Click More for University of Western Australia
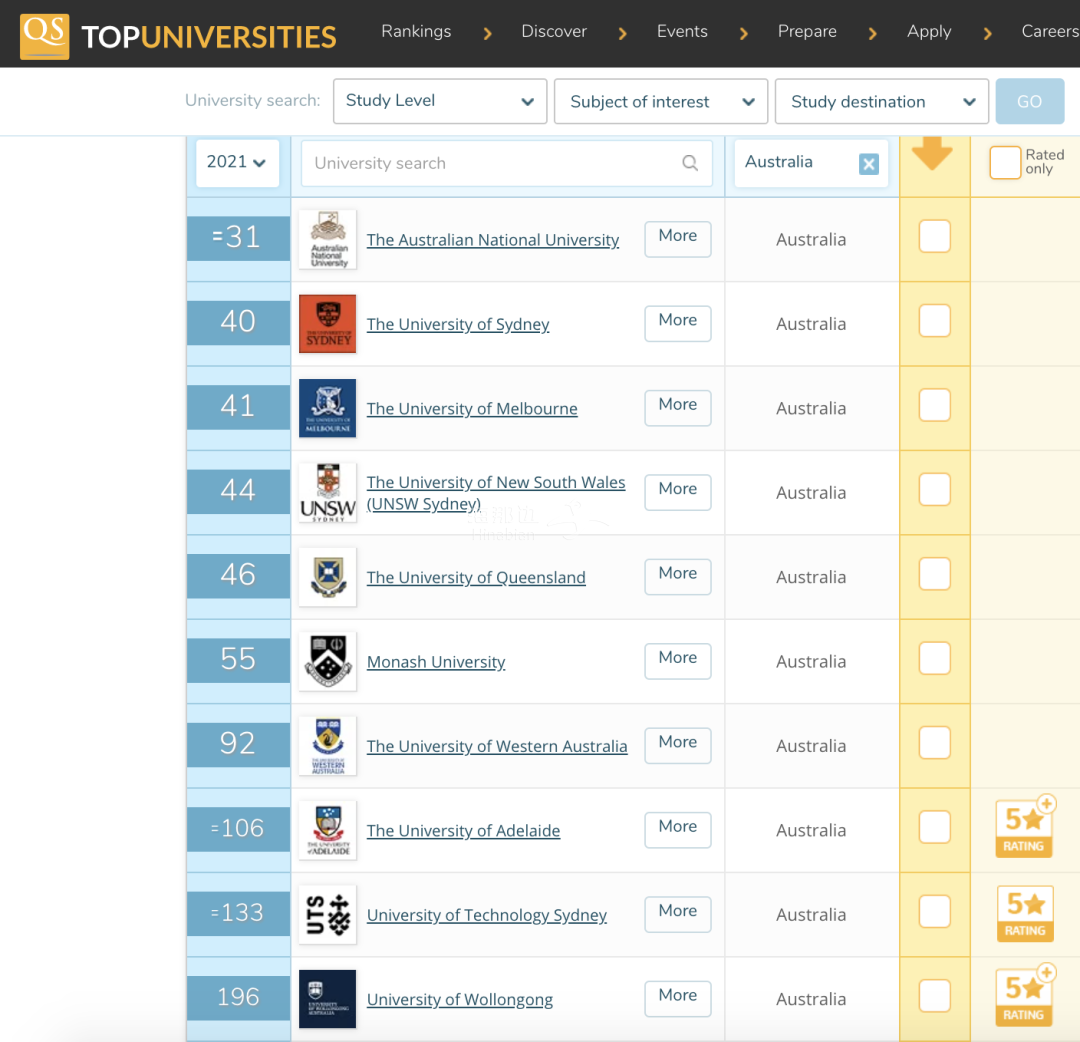The height and width of the screenshot is (1042, 1080). pyautogui.click(x=678, y=745)
